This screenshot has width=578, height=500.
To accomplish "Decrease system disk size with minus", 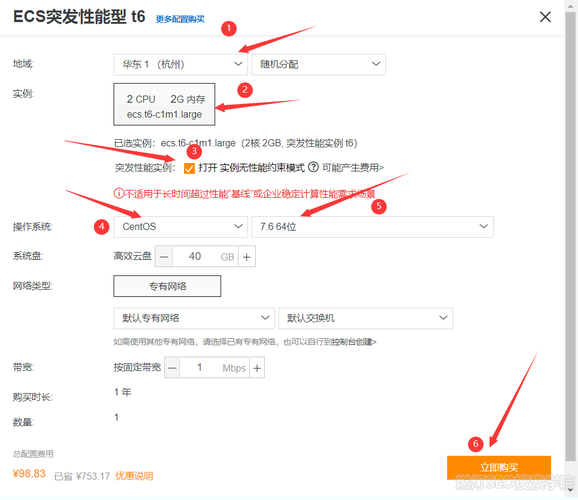I will coord(164,257).
